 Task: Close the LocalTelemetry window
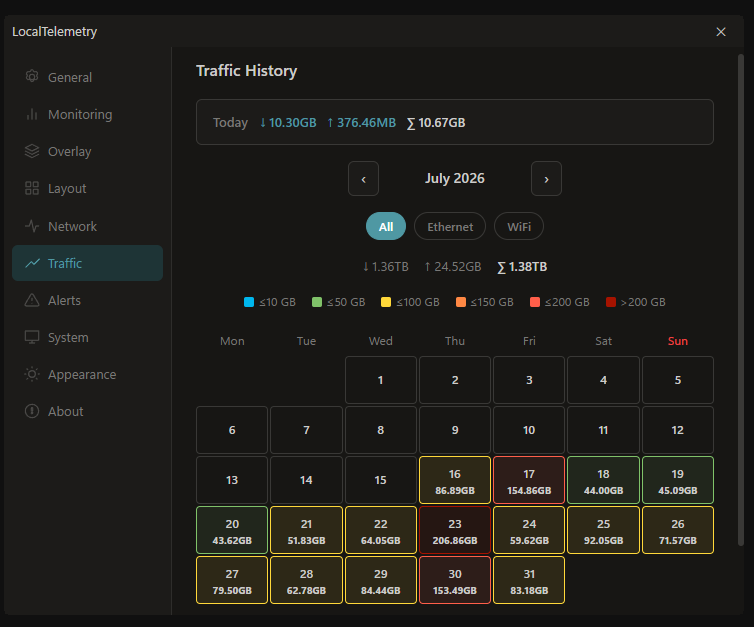click(721, 32)
